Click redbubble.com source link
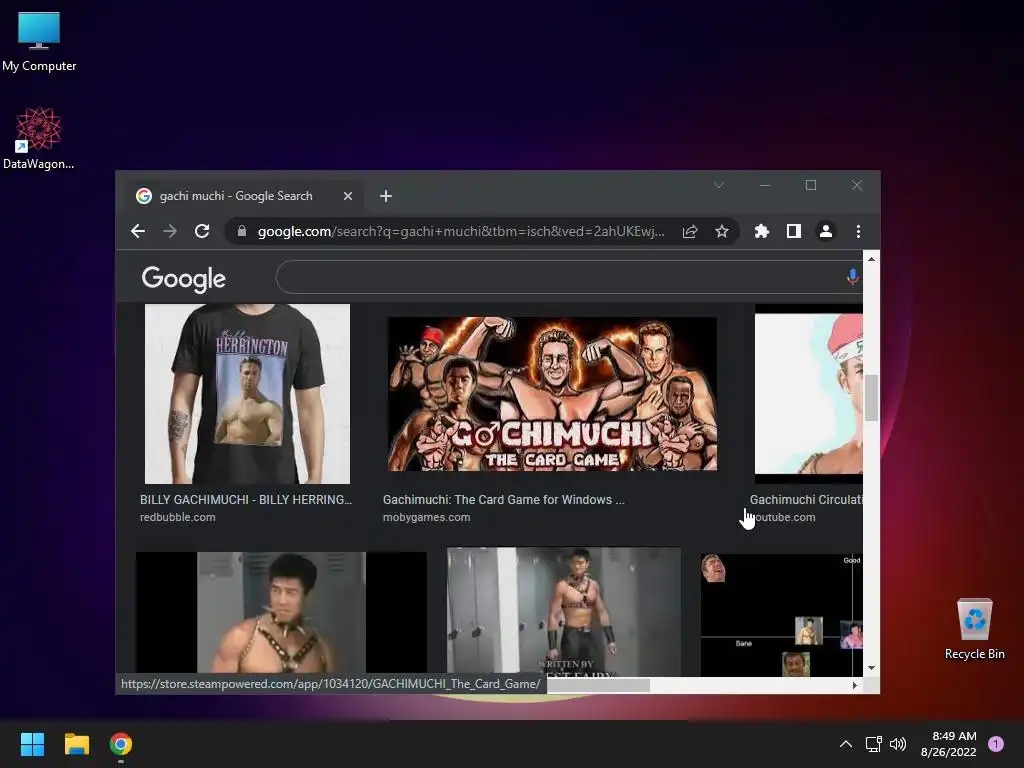Screen dimensions: 1024x768 pos(178,517)
